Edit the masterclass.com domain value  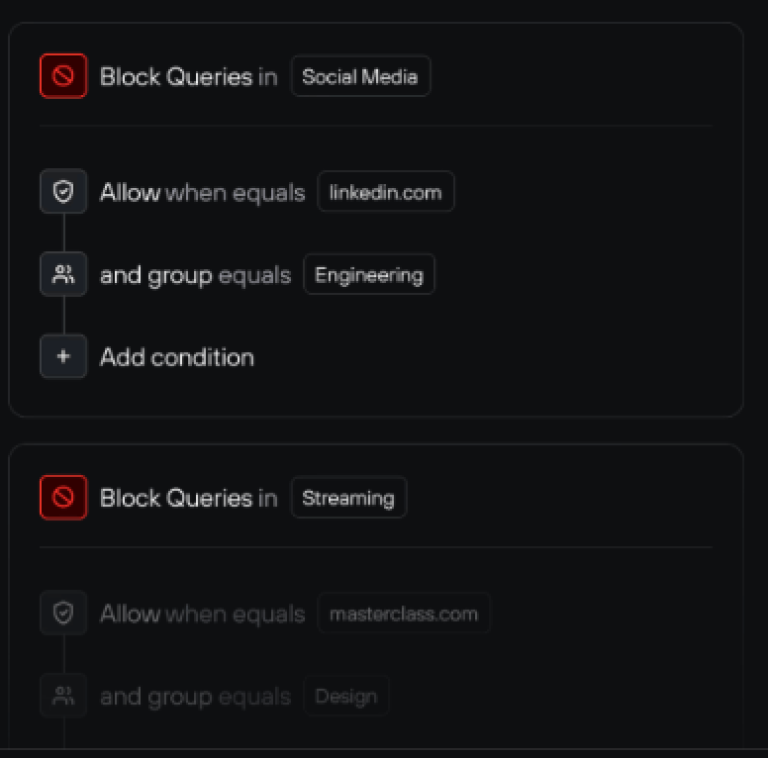coord(403,613)
